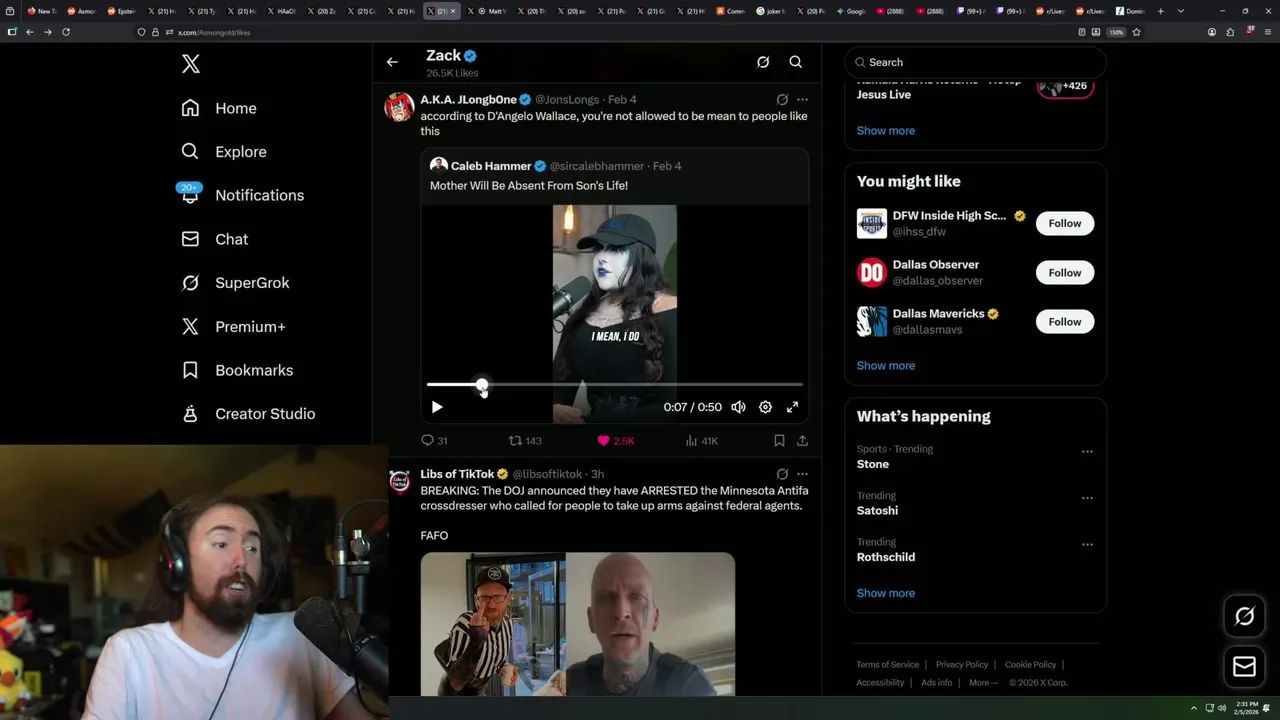Open A.K.A. JLongbOne's avatar
Viewport: 1280px width, 720px height.
(400, 107)
